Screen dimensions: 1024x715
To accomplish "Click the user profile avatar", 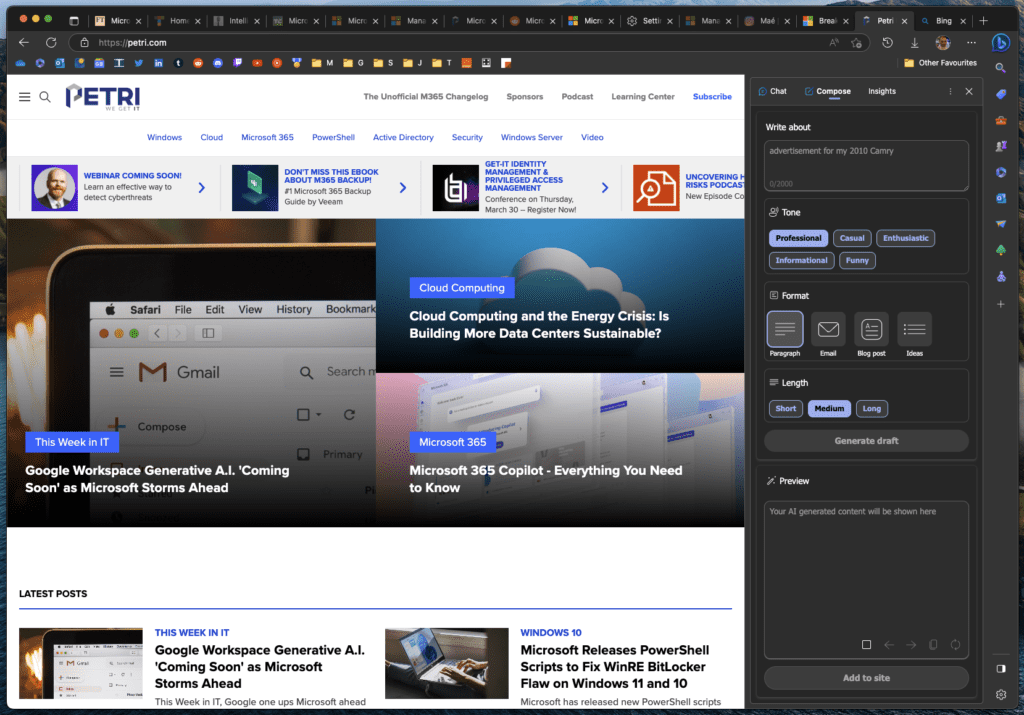I will (x=942, y=42).
